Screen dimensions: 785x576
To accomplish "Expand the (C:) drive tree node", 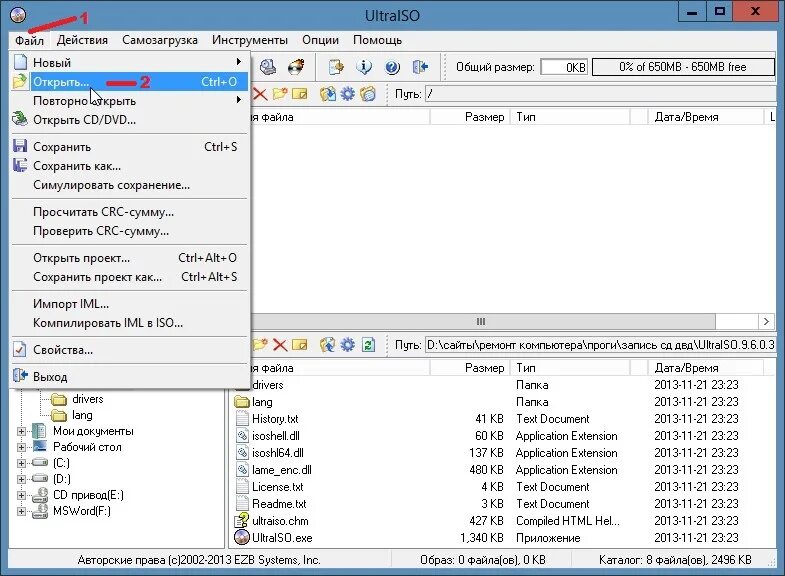I will (x=22, y=463).
